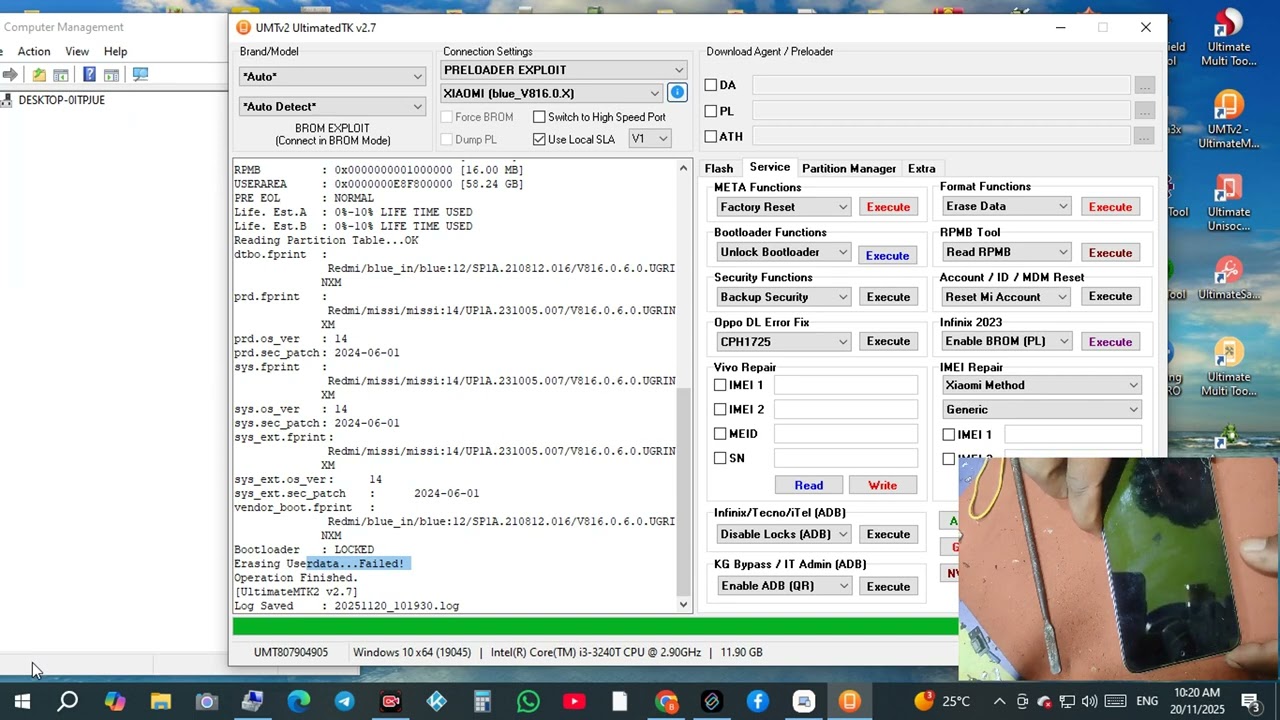Click the PL file browse button
1280x720 pixels.
(x=1144, y=111)
